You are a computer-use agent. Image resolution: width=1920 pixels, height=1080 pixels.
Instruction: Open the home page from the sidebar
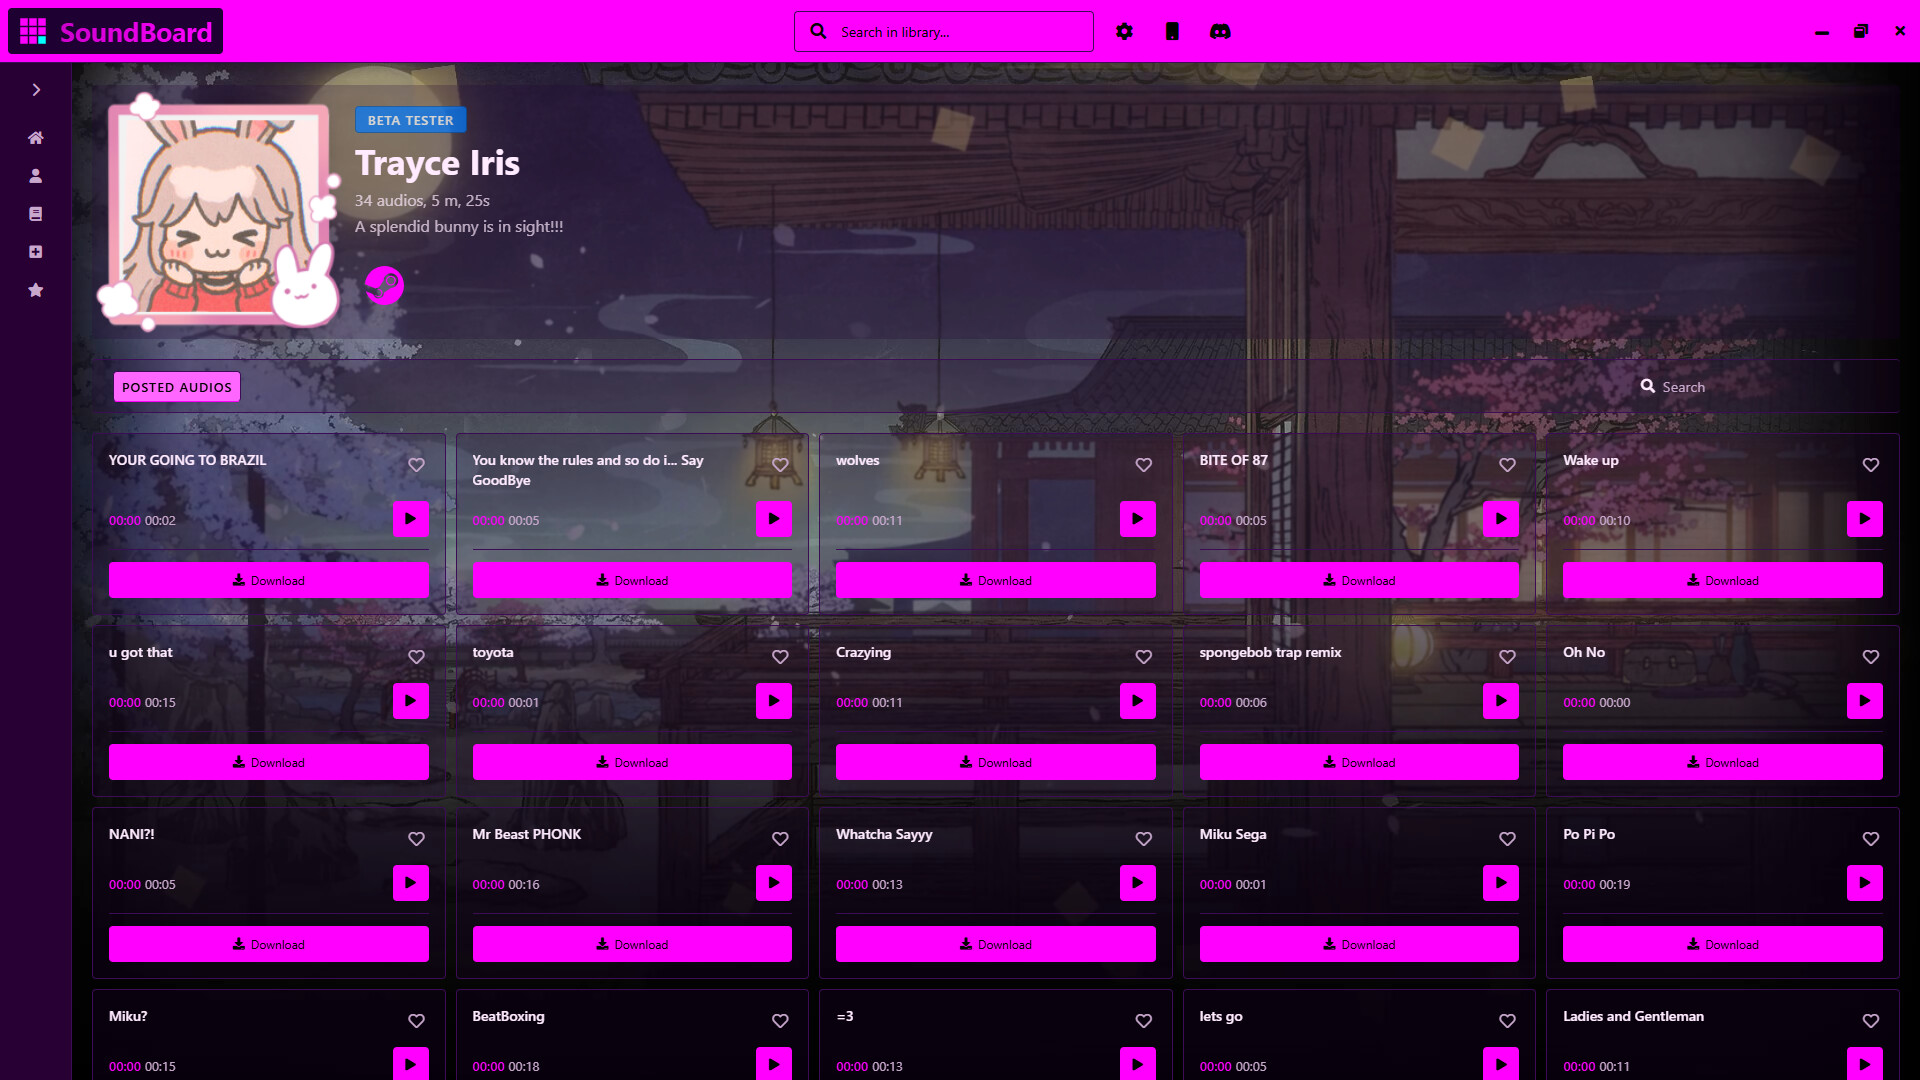click(36, 138)
